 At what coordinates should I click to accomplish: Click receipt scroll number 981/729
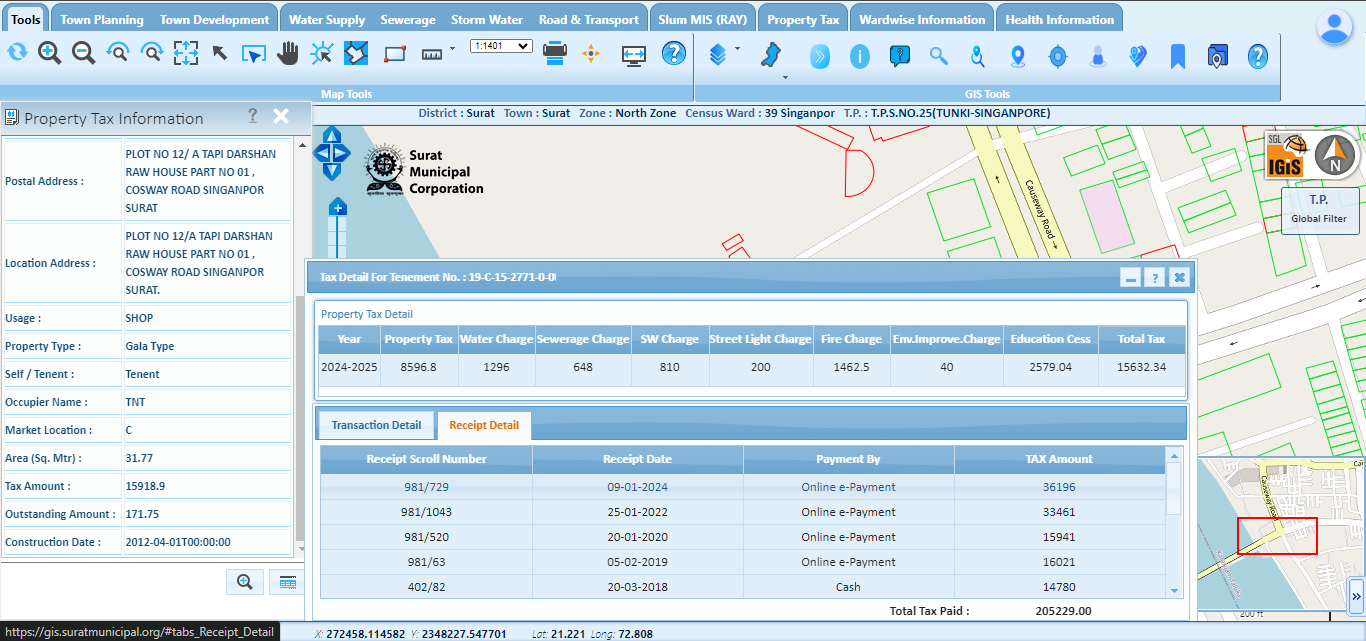(425, 487)
